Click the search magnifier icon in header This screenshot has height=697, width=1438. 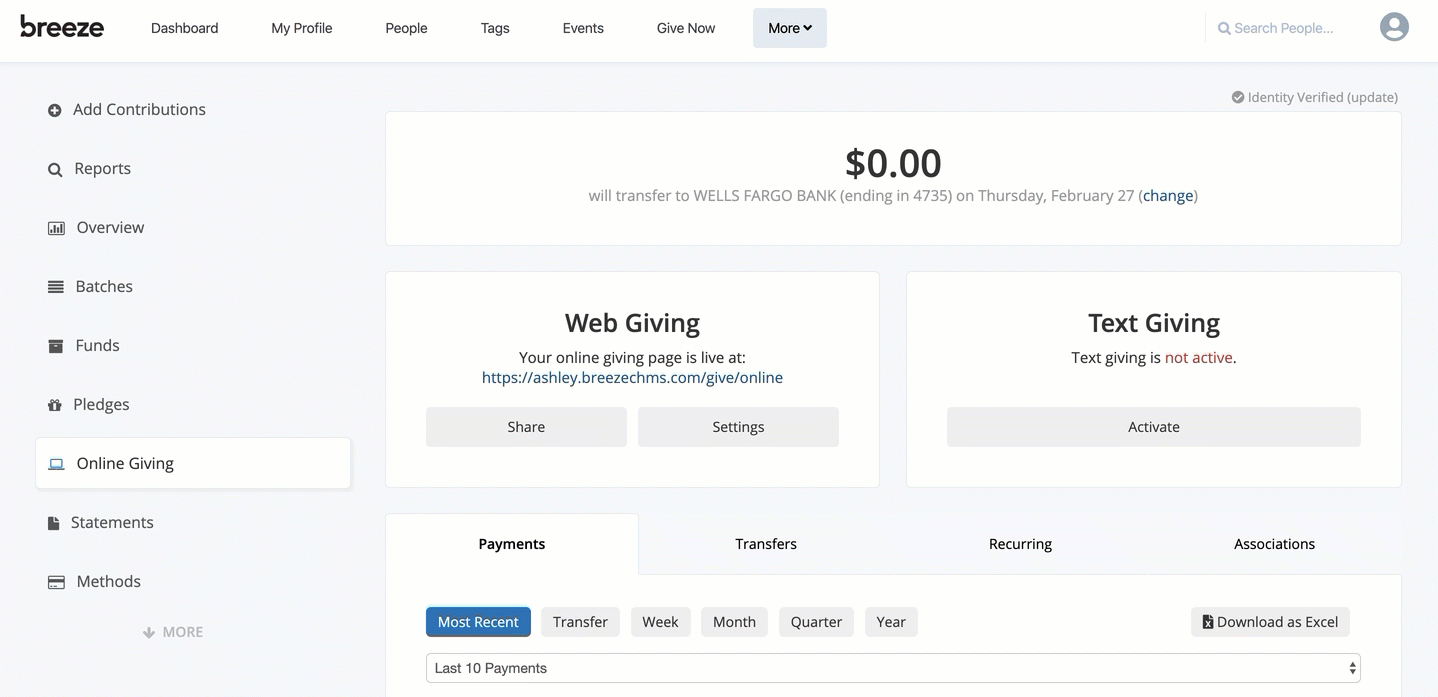[x=1224, y=29]
